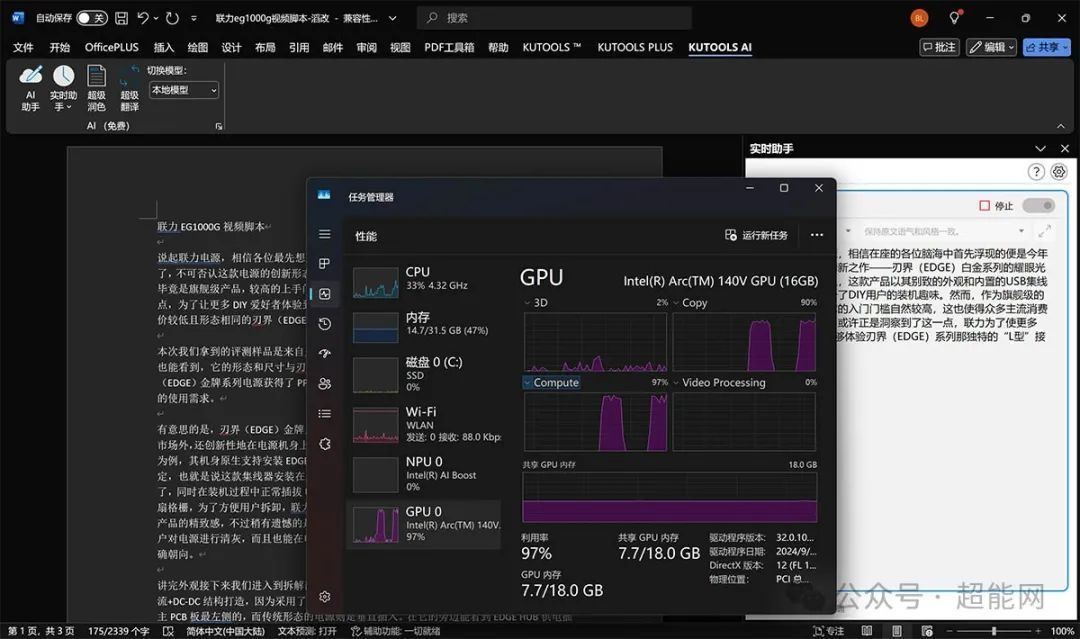Click the Word save icon in title bar
Image resolution: width=1080 pixels, height=639 pixels.
click(121, 18)
